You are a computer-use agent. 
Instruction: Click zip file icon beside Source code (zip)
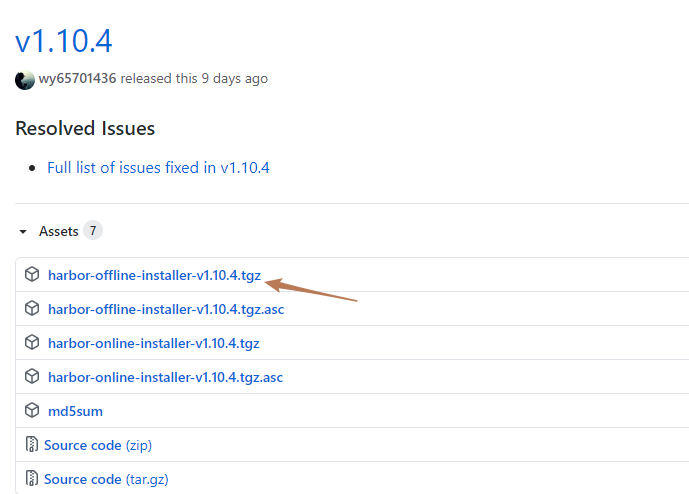coord(32,444)
